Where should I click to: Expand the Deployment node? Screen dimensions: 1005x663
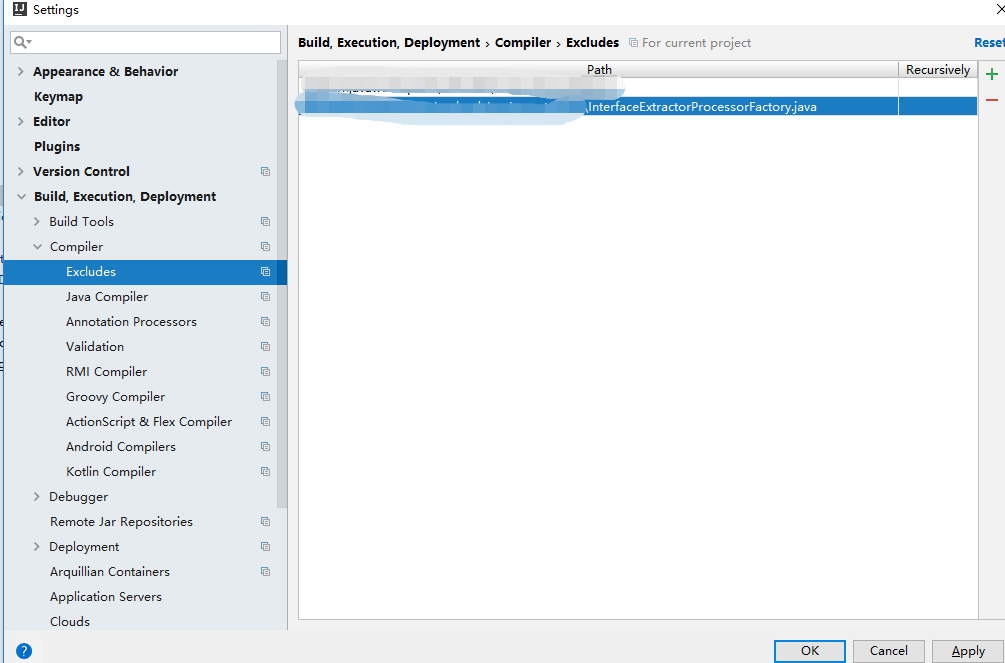tap(37, 546)
